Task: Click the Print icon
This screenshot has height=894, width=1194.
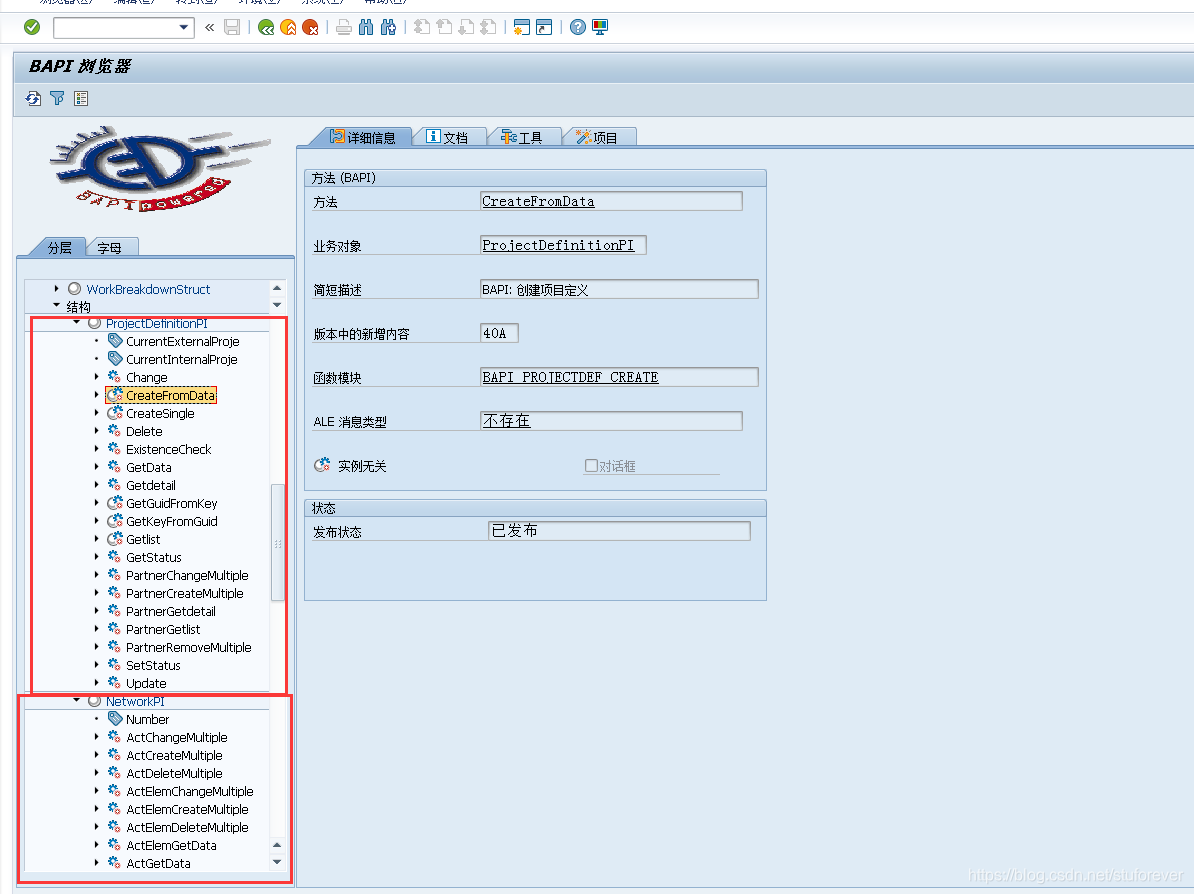Action: tap(343, 27)
